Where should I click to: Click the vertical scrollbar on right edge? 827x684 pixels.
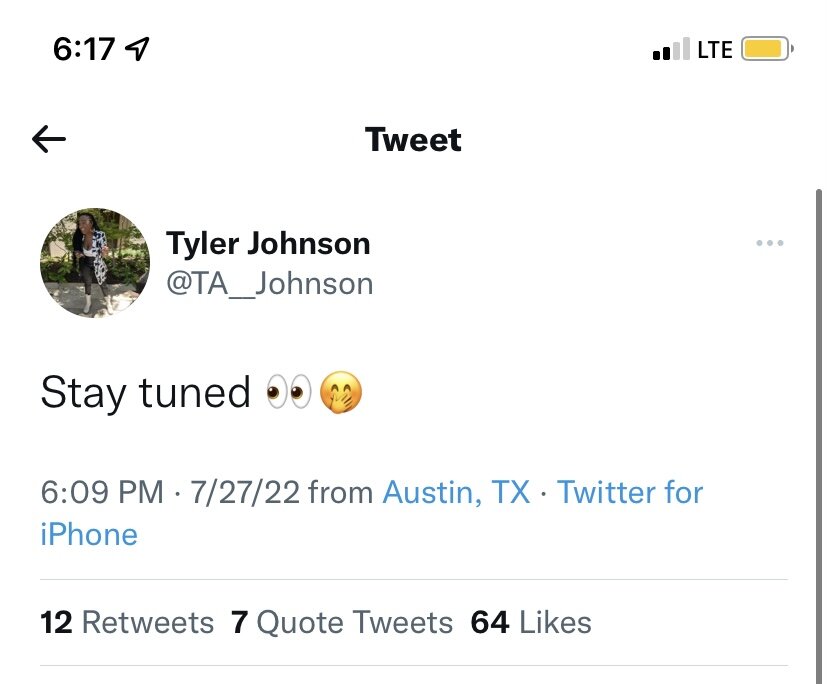point(820,400)
